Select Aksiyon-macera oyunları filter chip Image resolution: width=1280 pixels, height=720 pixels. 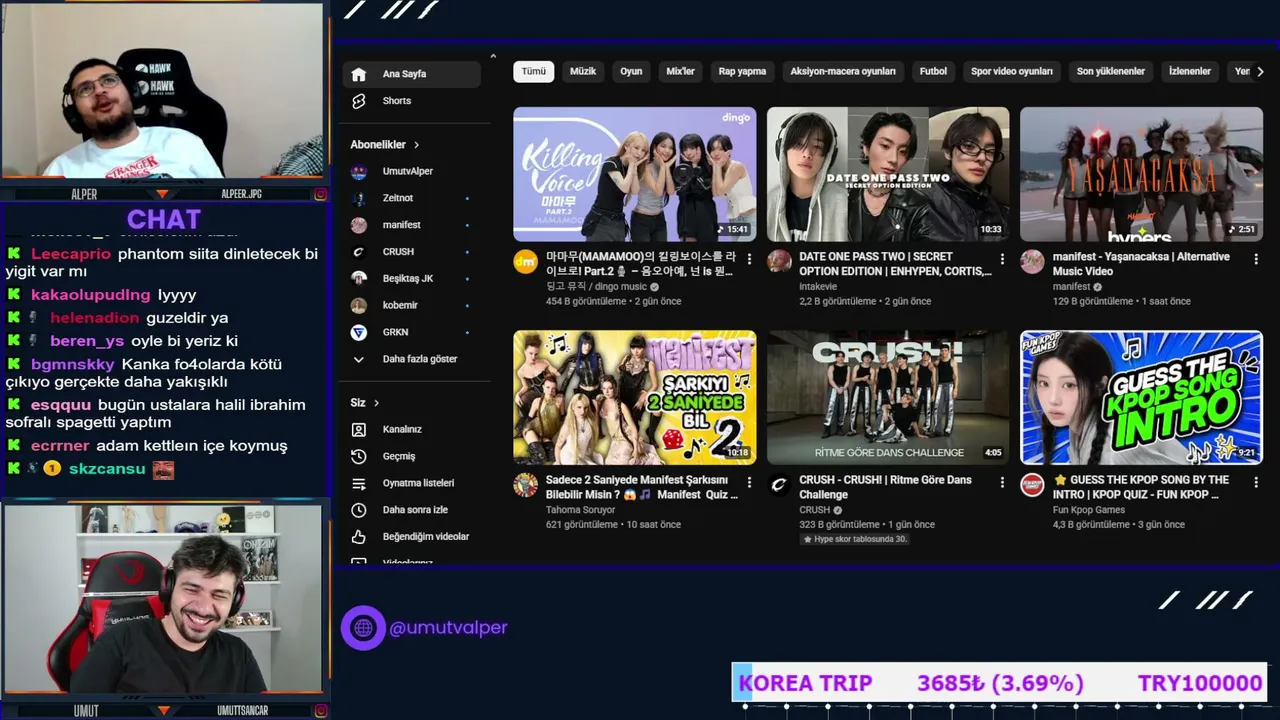tap(843, 71)
